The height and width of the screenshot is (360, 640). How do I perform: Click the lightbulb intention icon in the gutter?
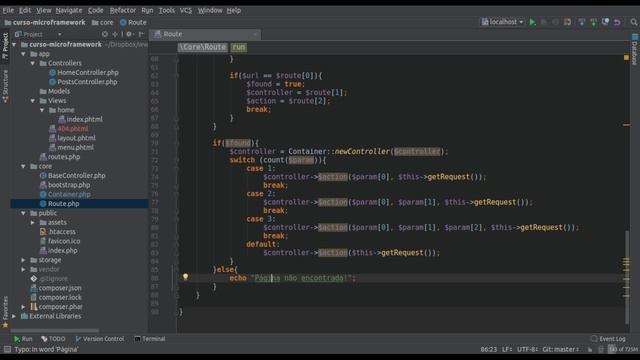[x=185, y=277]
